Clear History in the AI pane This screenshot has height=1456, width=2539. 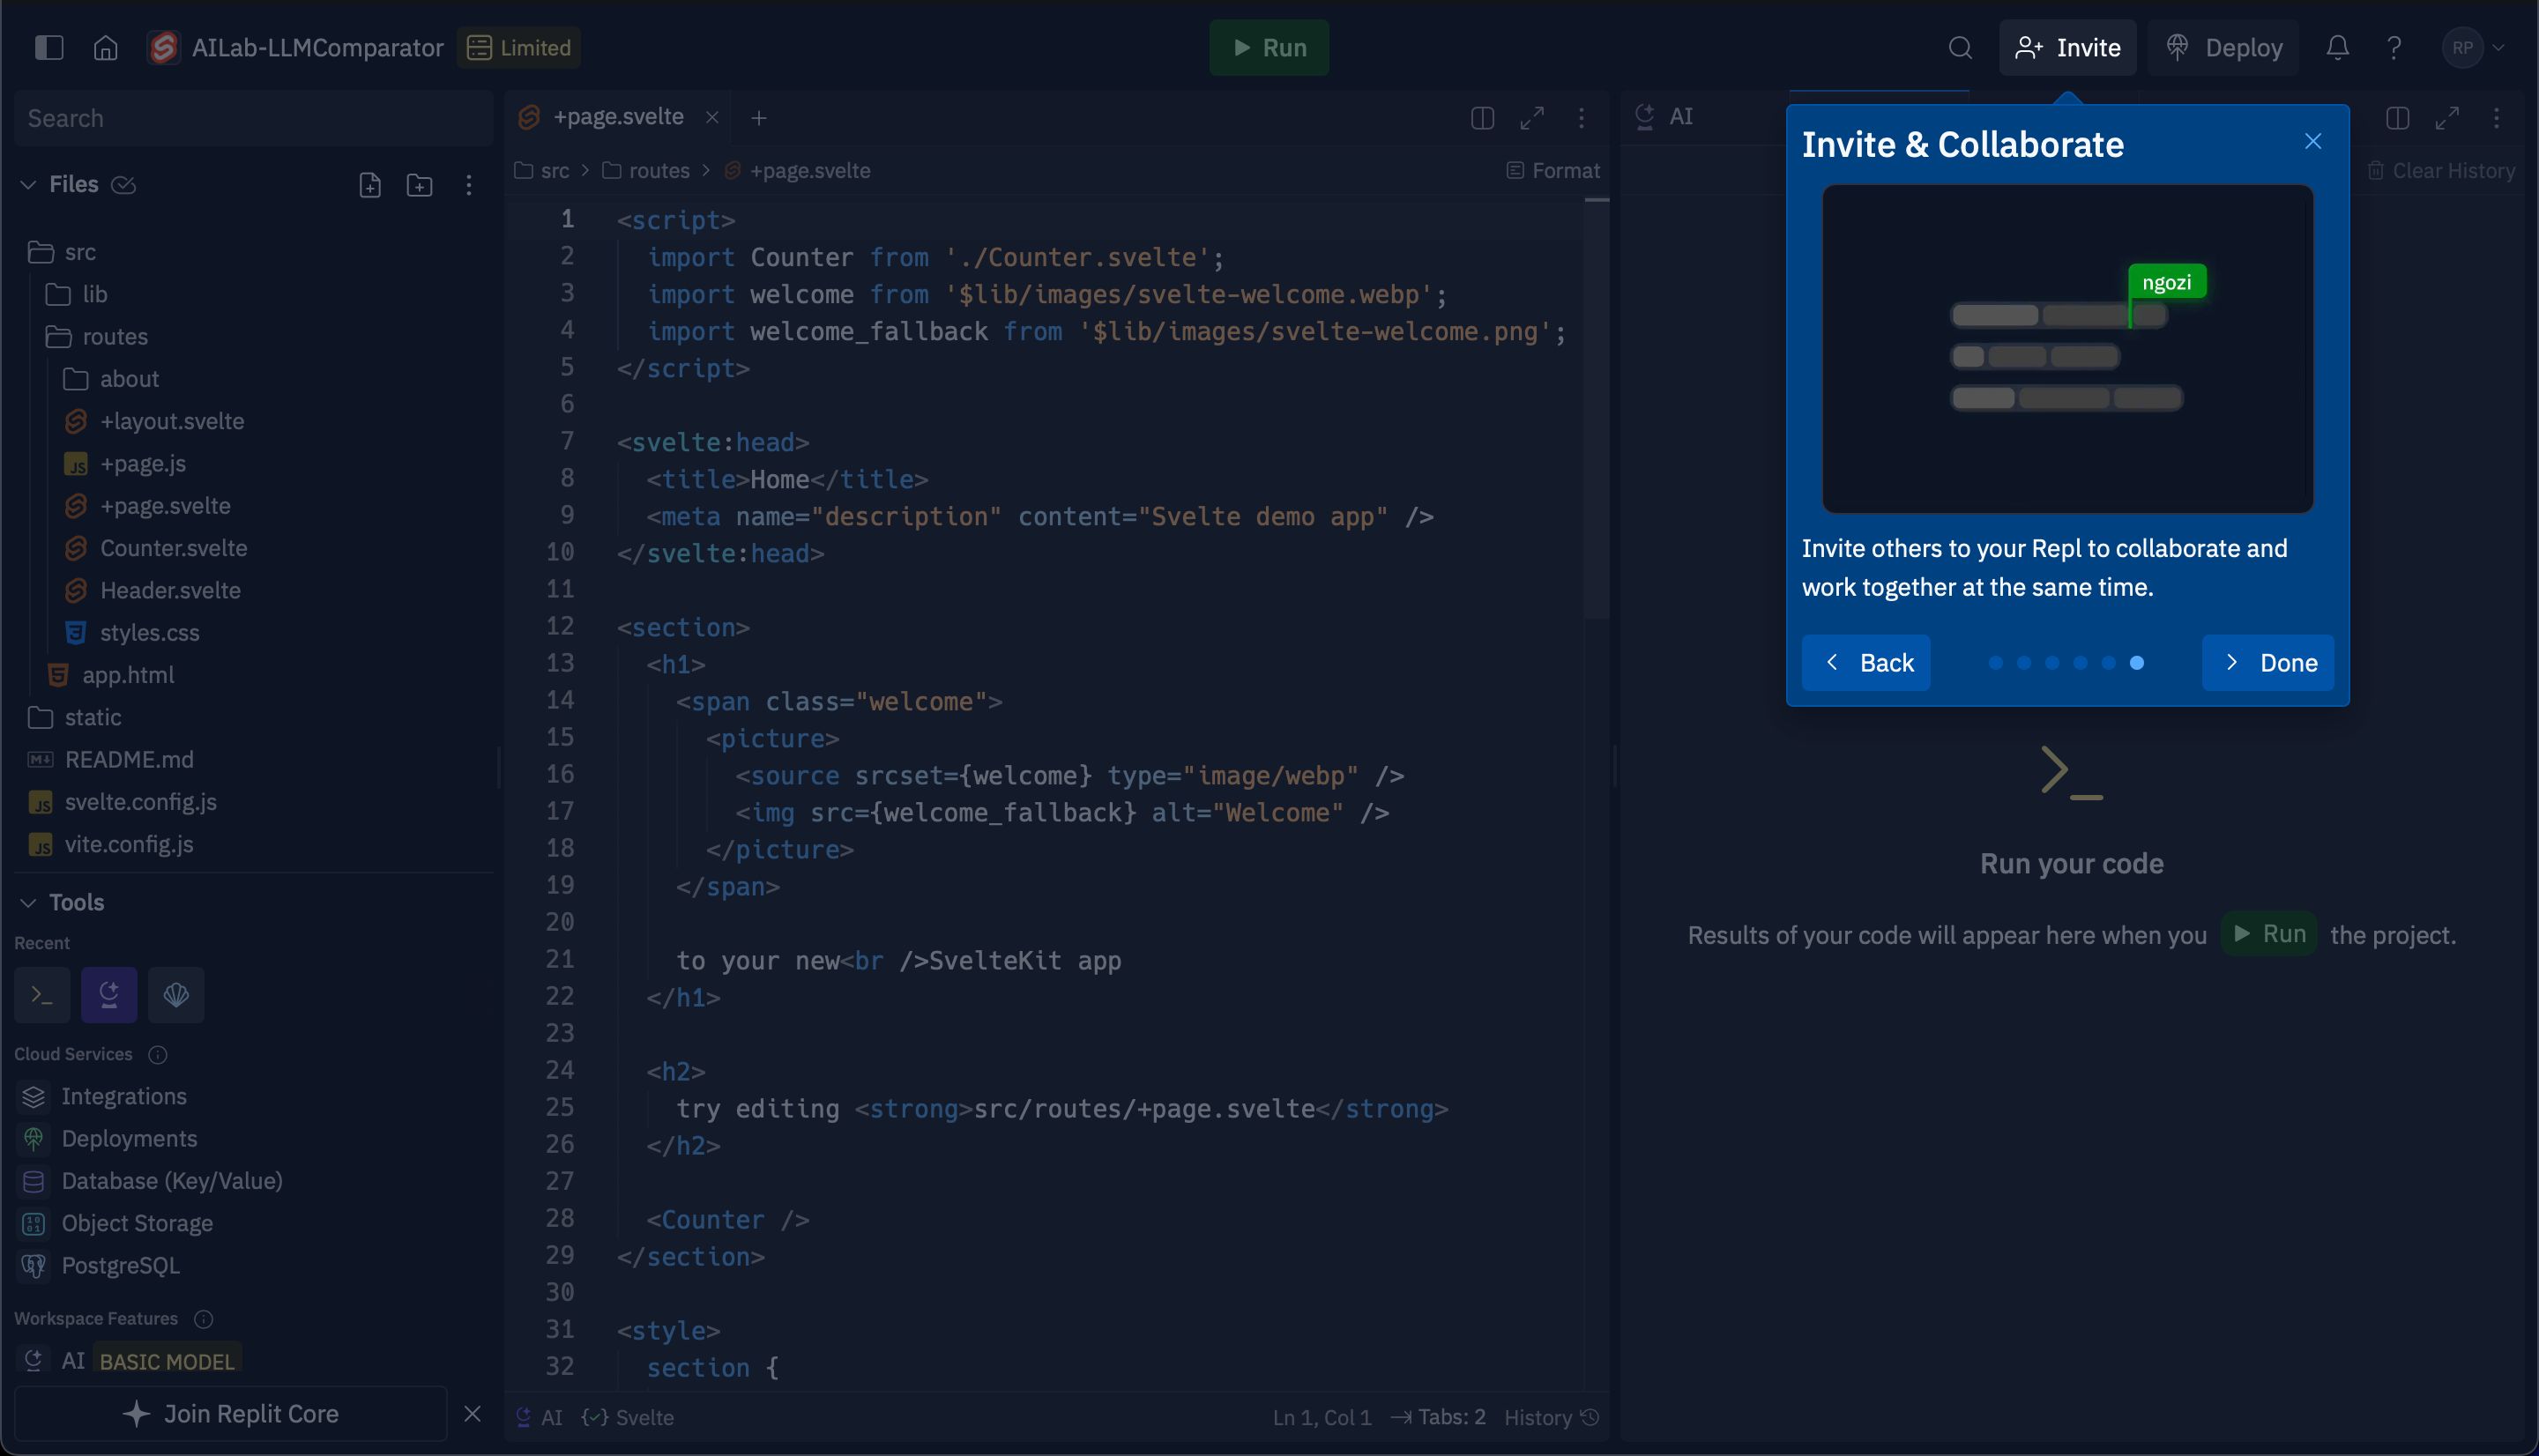2441,171
